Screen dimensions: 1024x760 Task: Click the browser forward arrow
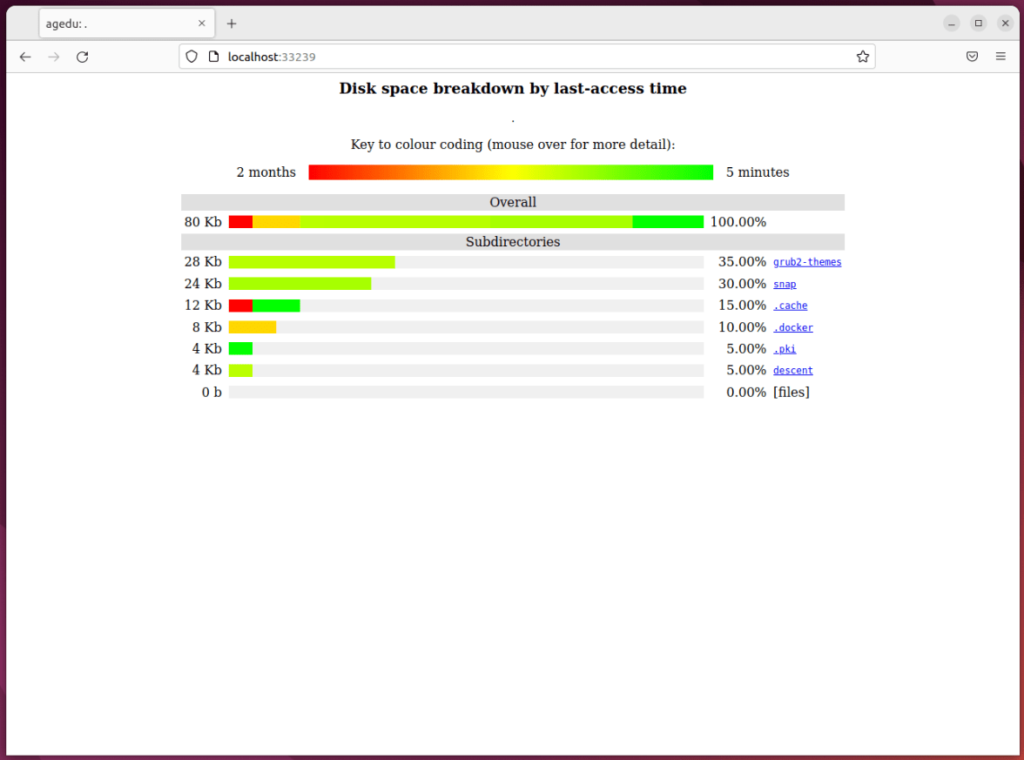[x=53, y=56]
